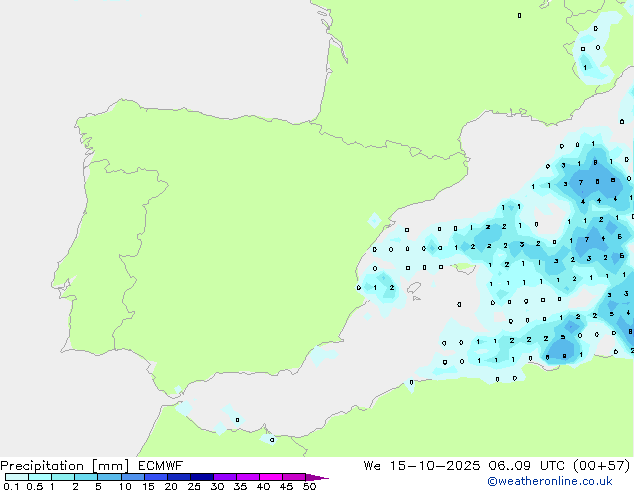
Task: Pick the 40–45 mm magenta legend box
Action: 271,477
